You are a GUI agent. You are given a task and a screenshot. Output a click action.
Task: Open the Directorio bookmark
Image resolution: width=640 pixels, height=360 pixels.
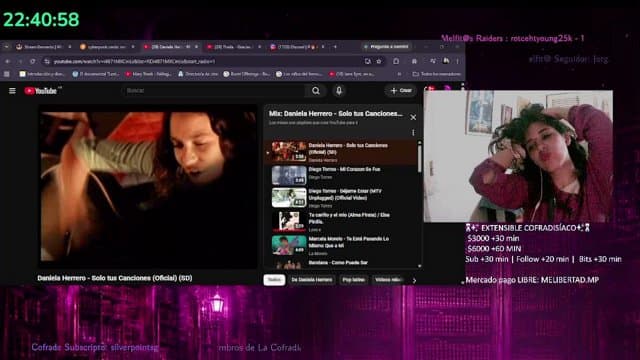[x=198, y=74]
